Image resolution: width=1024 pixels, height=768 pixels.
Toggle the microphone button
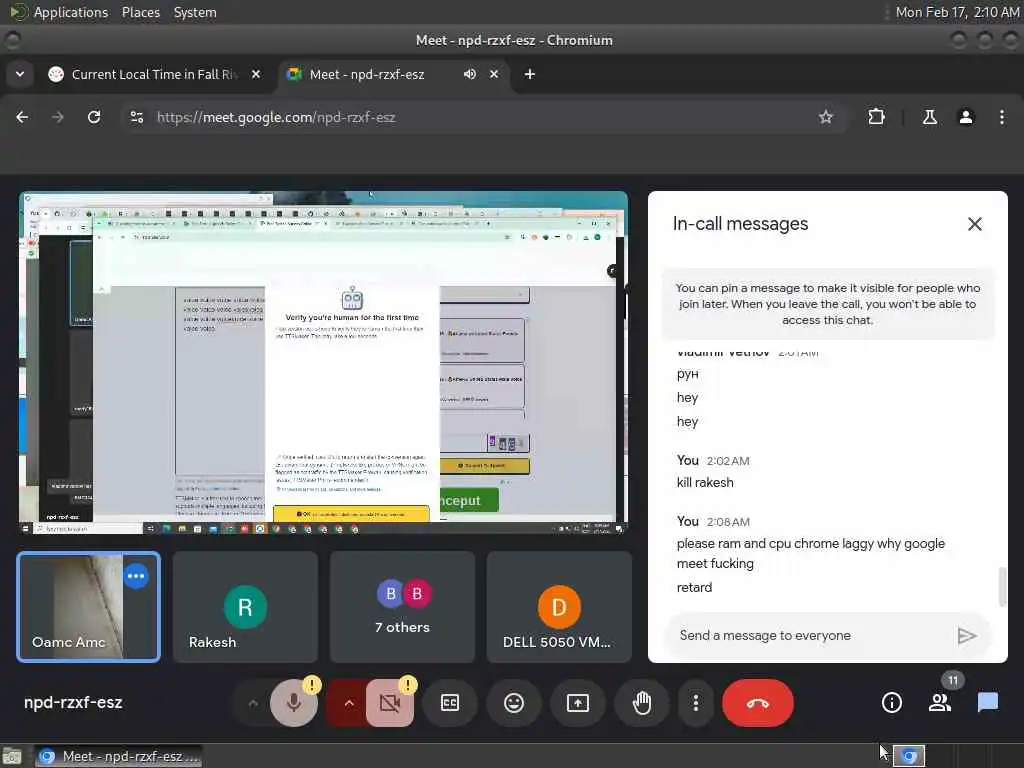click(x=294, y=703)
